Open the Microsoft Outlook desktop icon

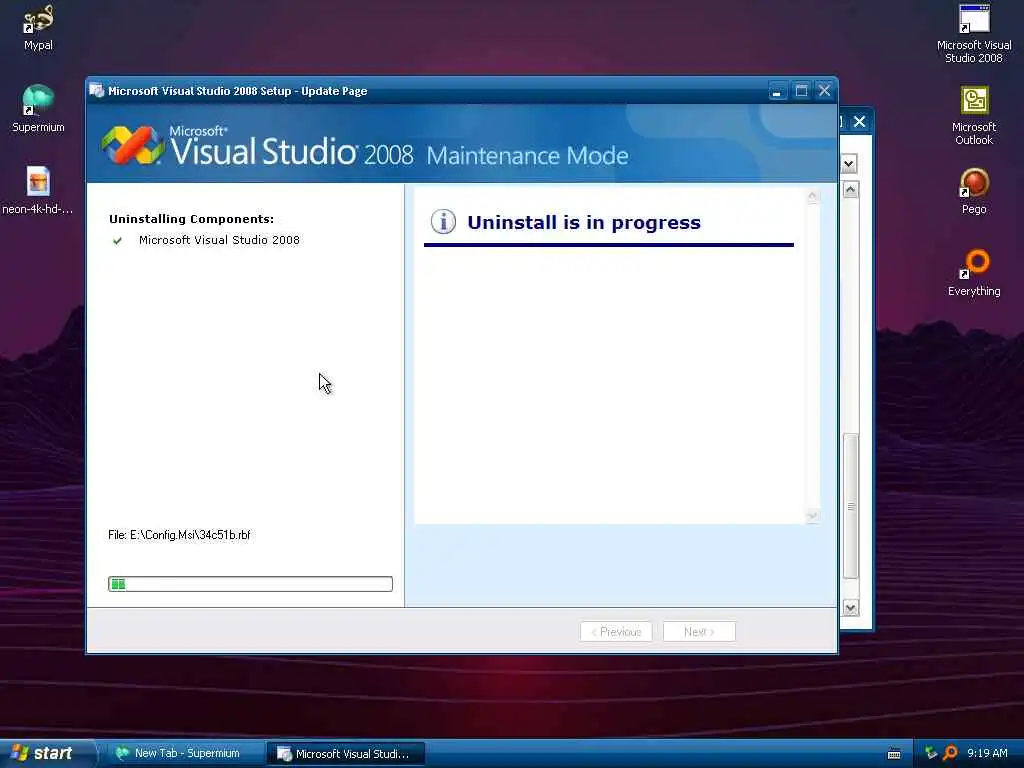974,116
